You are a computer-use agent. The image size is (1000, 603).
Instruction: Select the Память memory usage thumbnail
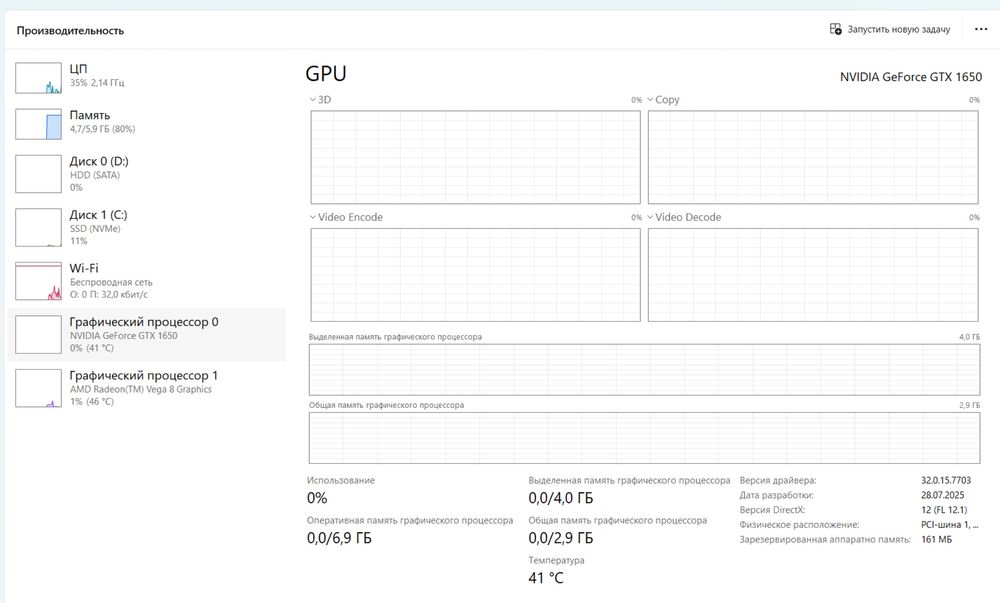[x=39, y=124]
